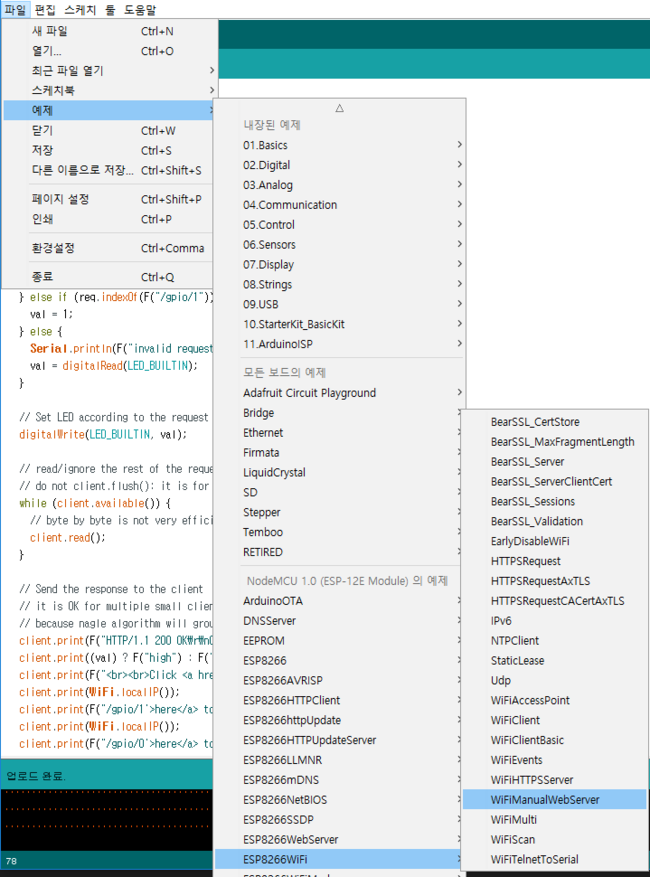Open Adafruit Circuit Playground examples
The height and width of the screenshot is (877, 650).
340,393
